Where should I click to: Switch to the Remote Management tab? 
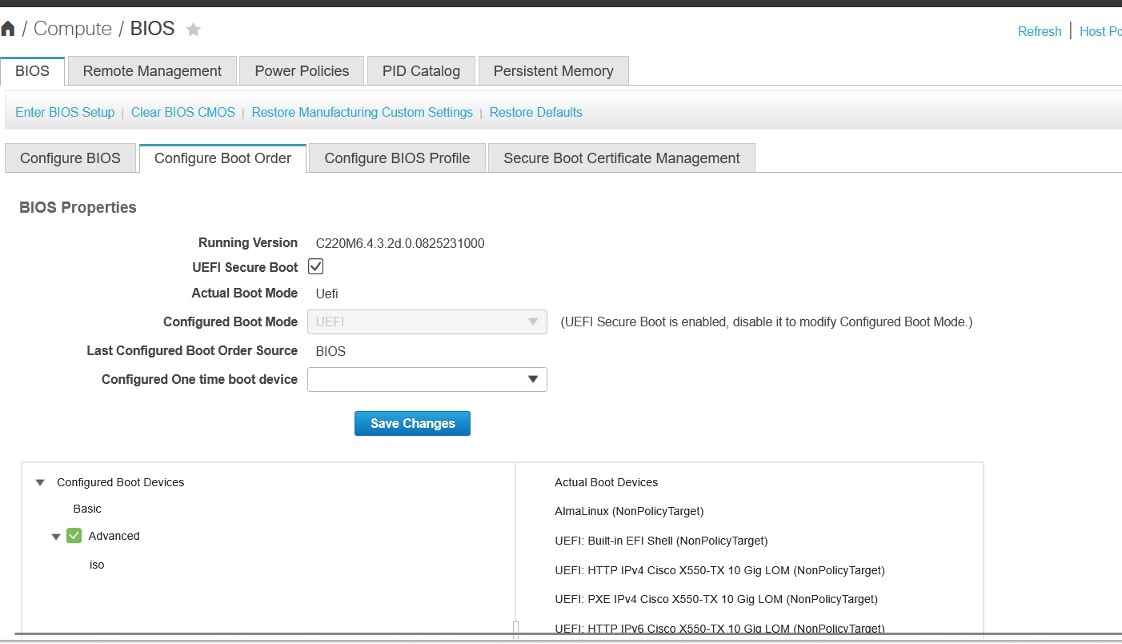point(151,70)
